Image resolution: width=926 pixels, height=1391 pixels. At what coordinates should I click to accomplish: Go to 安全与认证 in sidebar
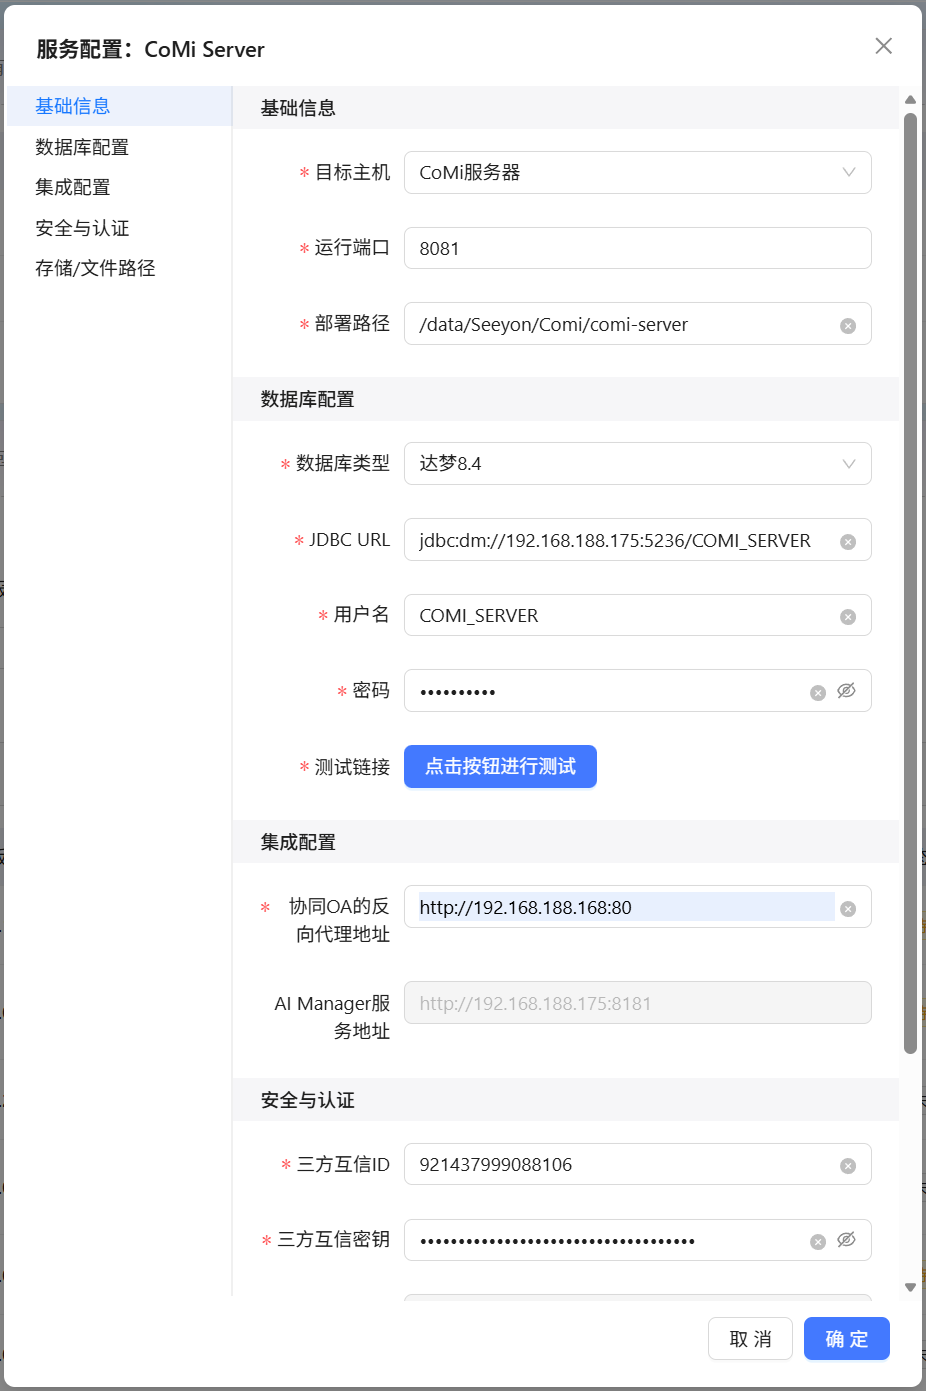(82, 228)
